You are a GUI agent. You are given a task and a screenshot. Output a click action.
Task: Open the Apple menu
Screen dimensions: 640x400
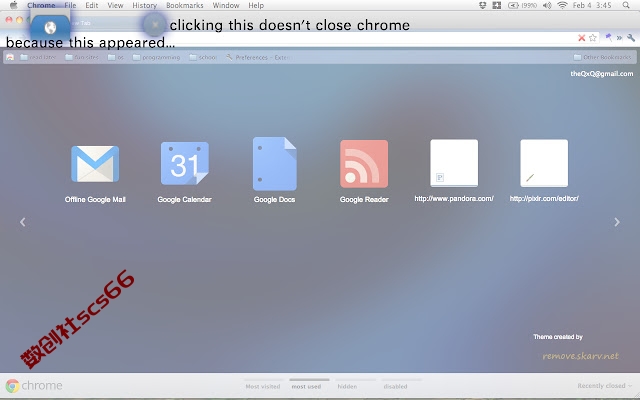click(x=13, y=5)
